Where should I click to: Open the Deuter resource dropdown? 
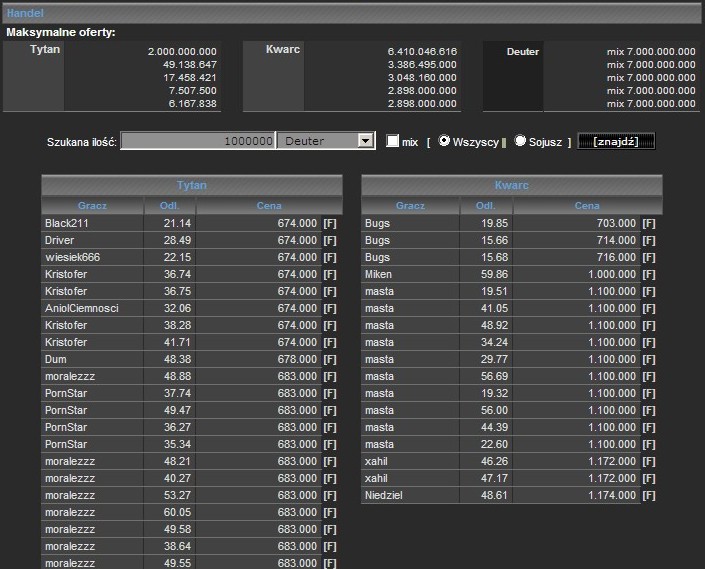(364, 141)
